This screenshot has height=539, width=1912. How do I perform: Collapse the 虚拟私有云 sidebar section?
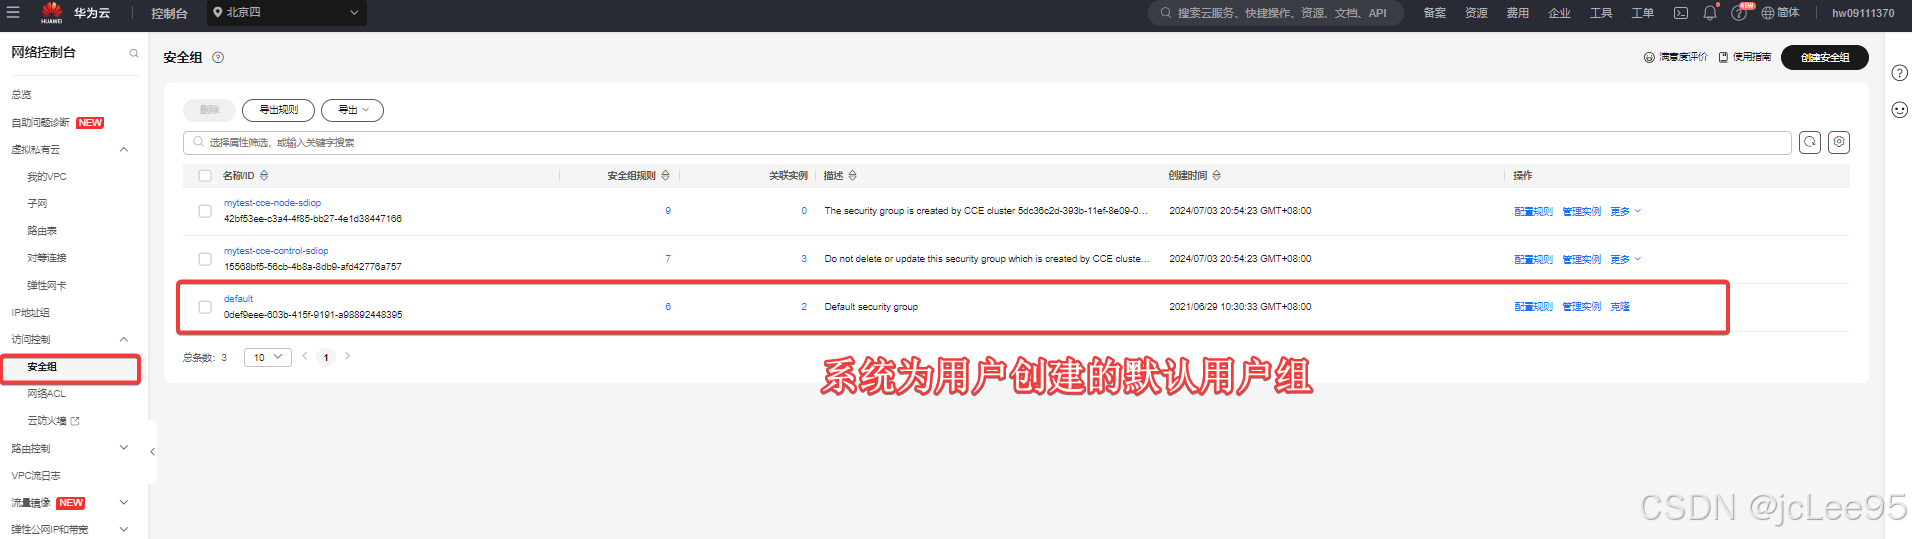click(x=124, y=150)
